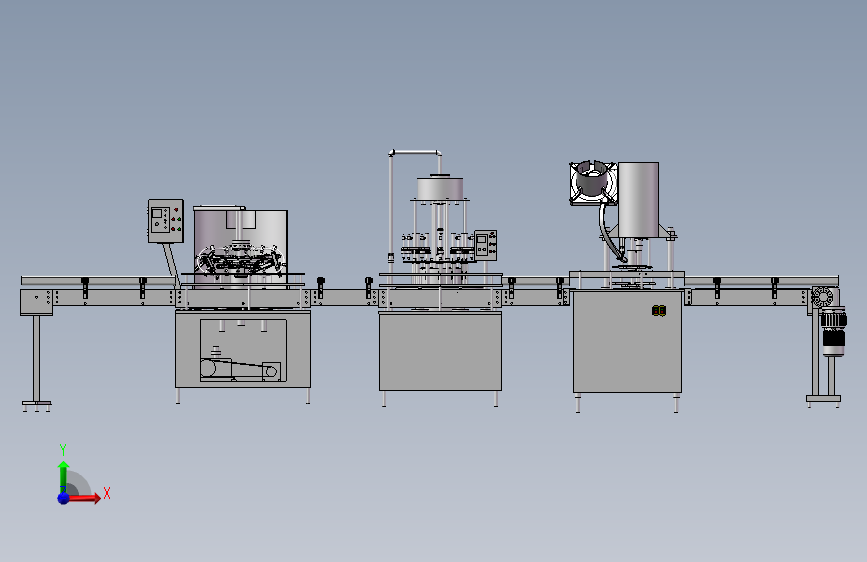Select the tall cylindrical hopper on the capping machine
This screenshot has width=867, height=562.
tap(638, 200)
